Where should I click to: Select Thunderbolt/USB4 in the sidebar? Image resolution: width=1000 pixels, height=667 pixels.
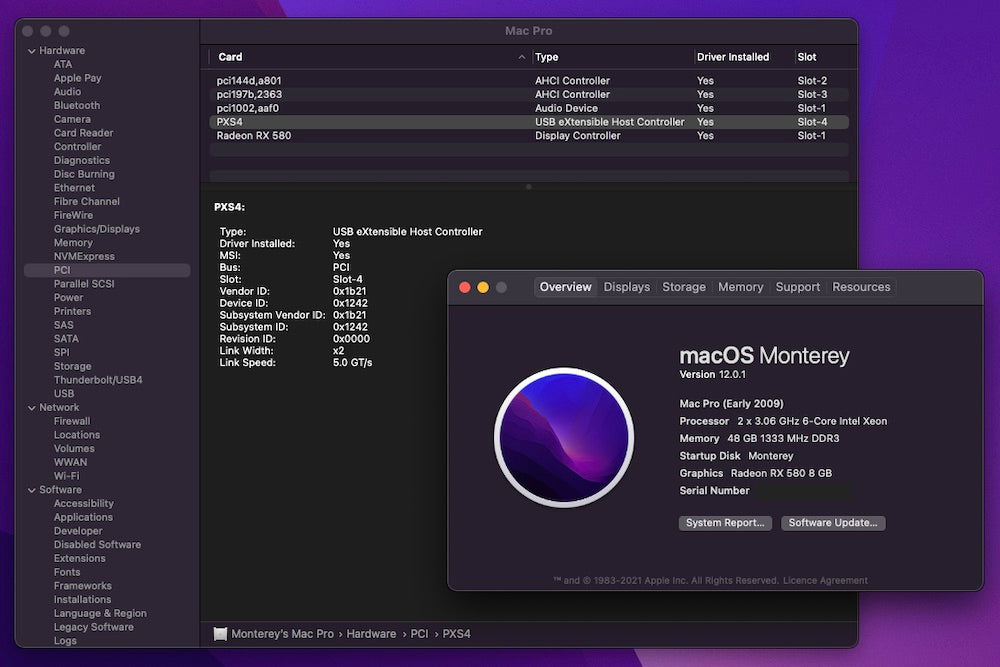tap(98, 380)
